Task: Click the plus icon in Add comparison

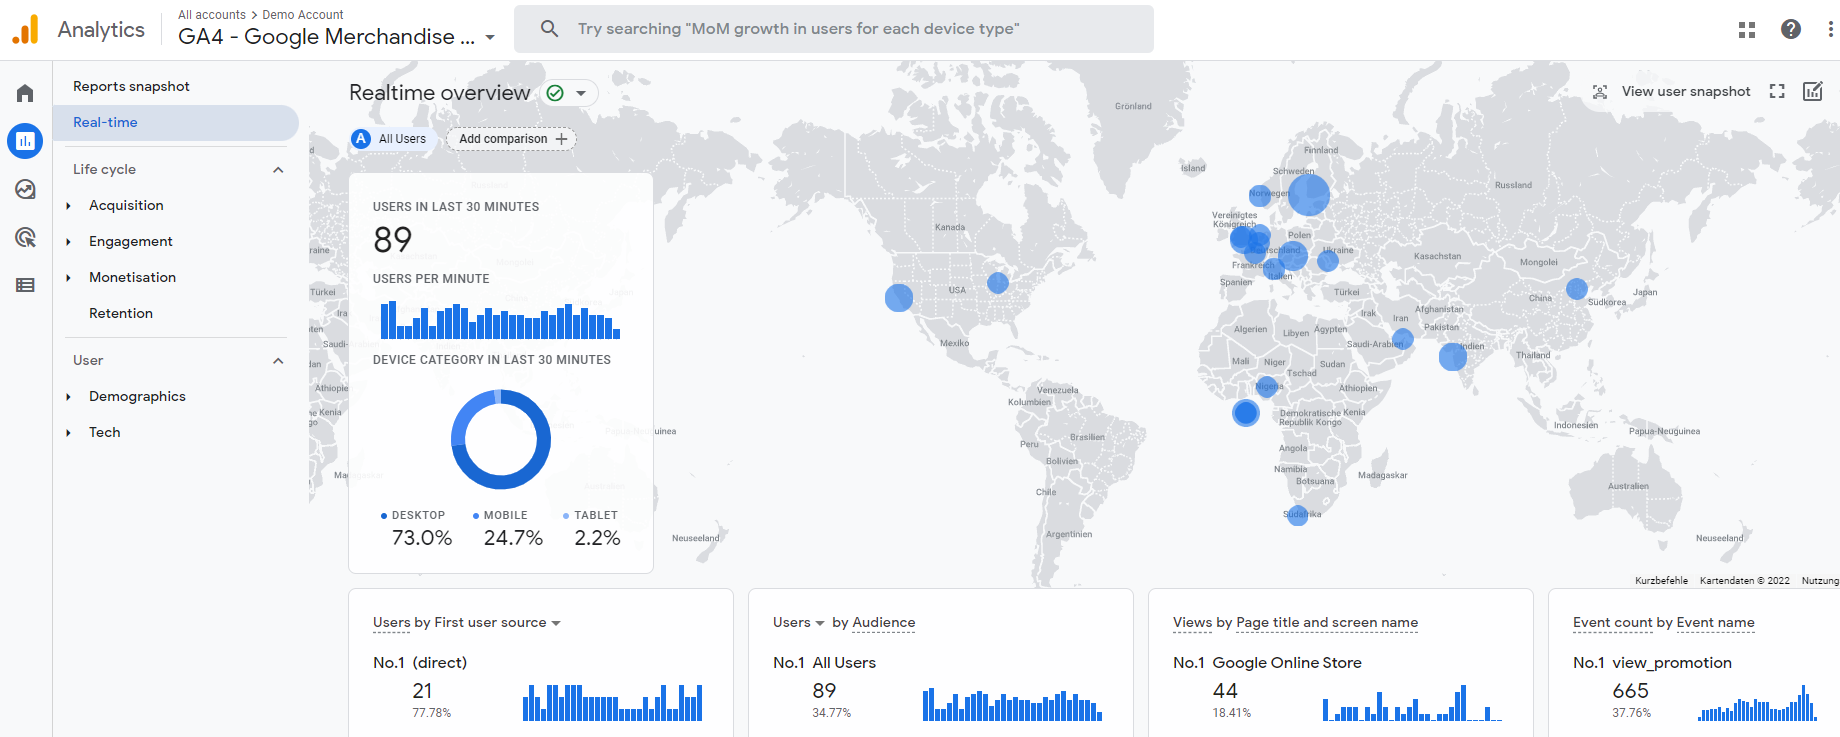Action: click(x=561, y=139)
